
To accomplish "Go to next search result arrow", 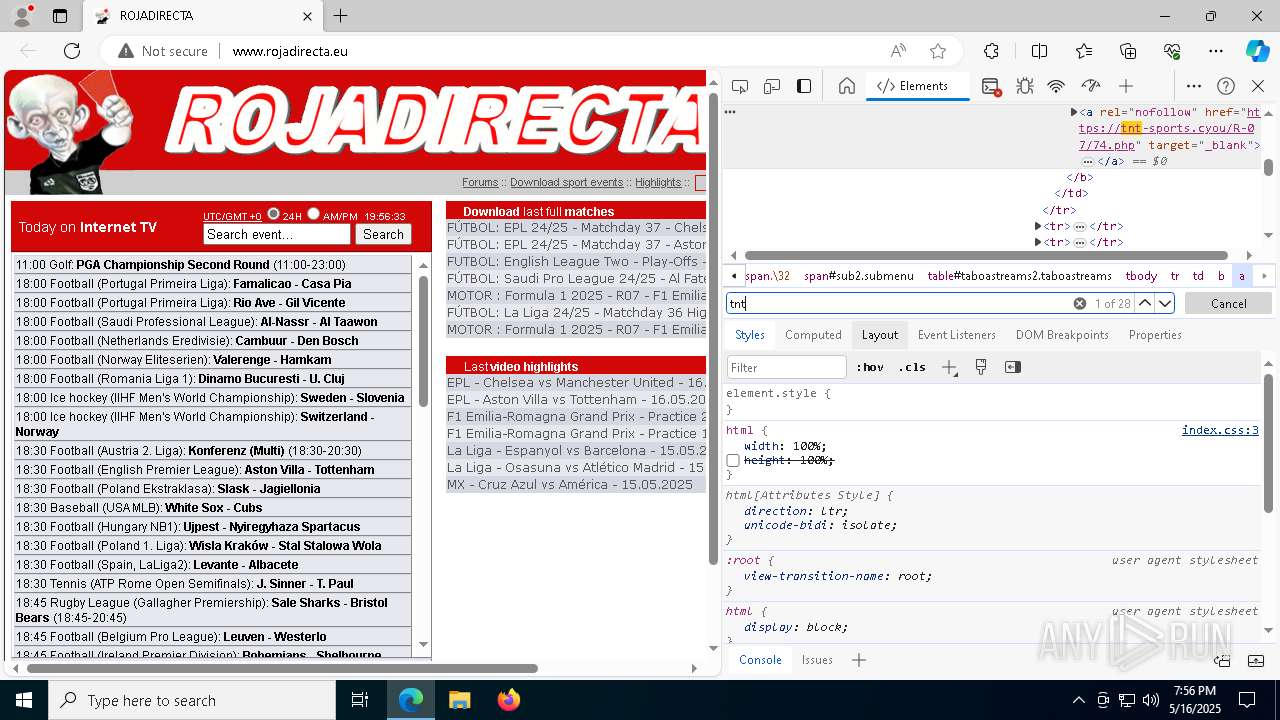I will [1165, 303].
